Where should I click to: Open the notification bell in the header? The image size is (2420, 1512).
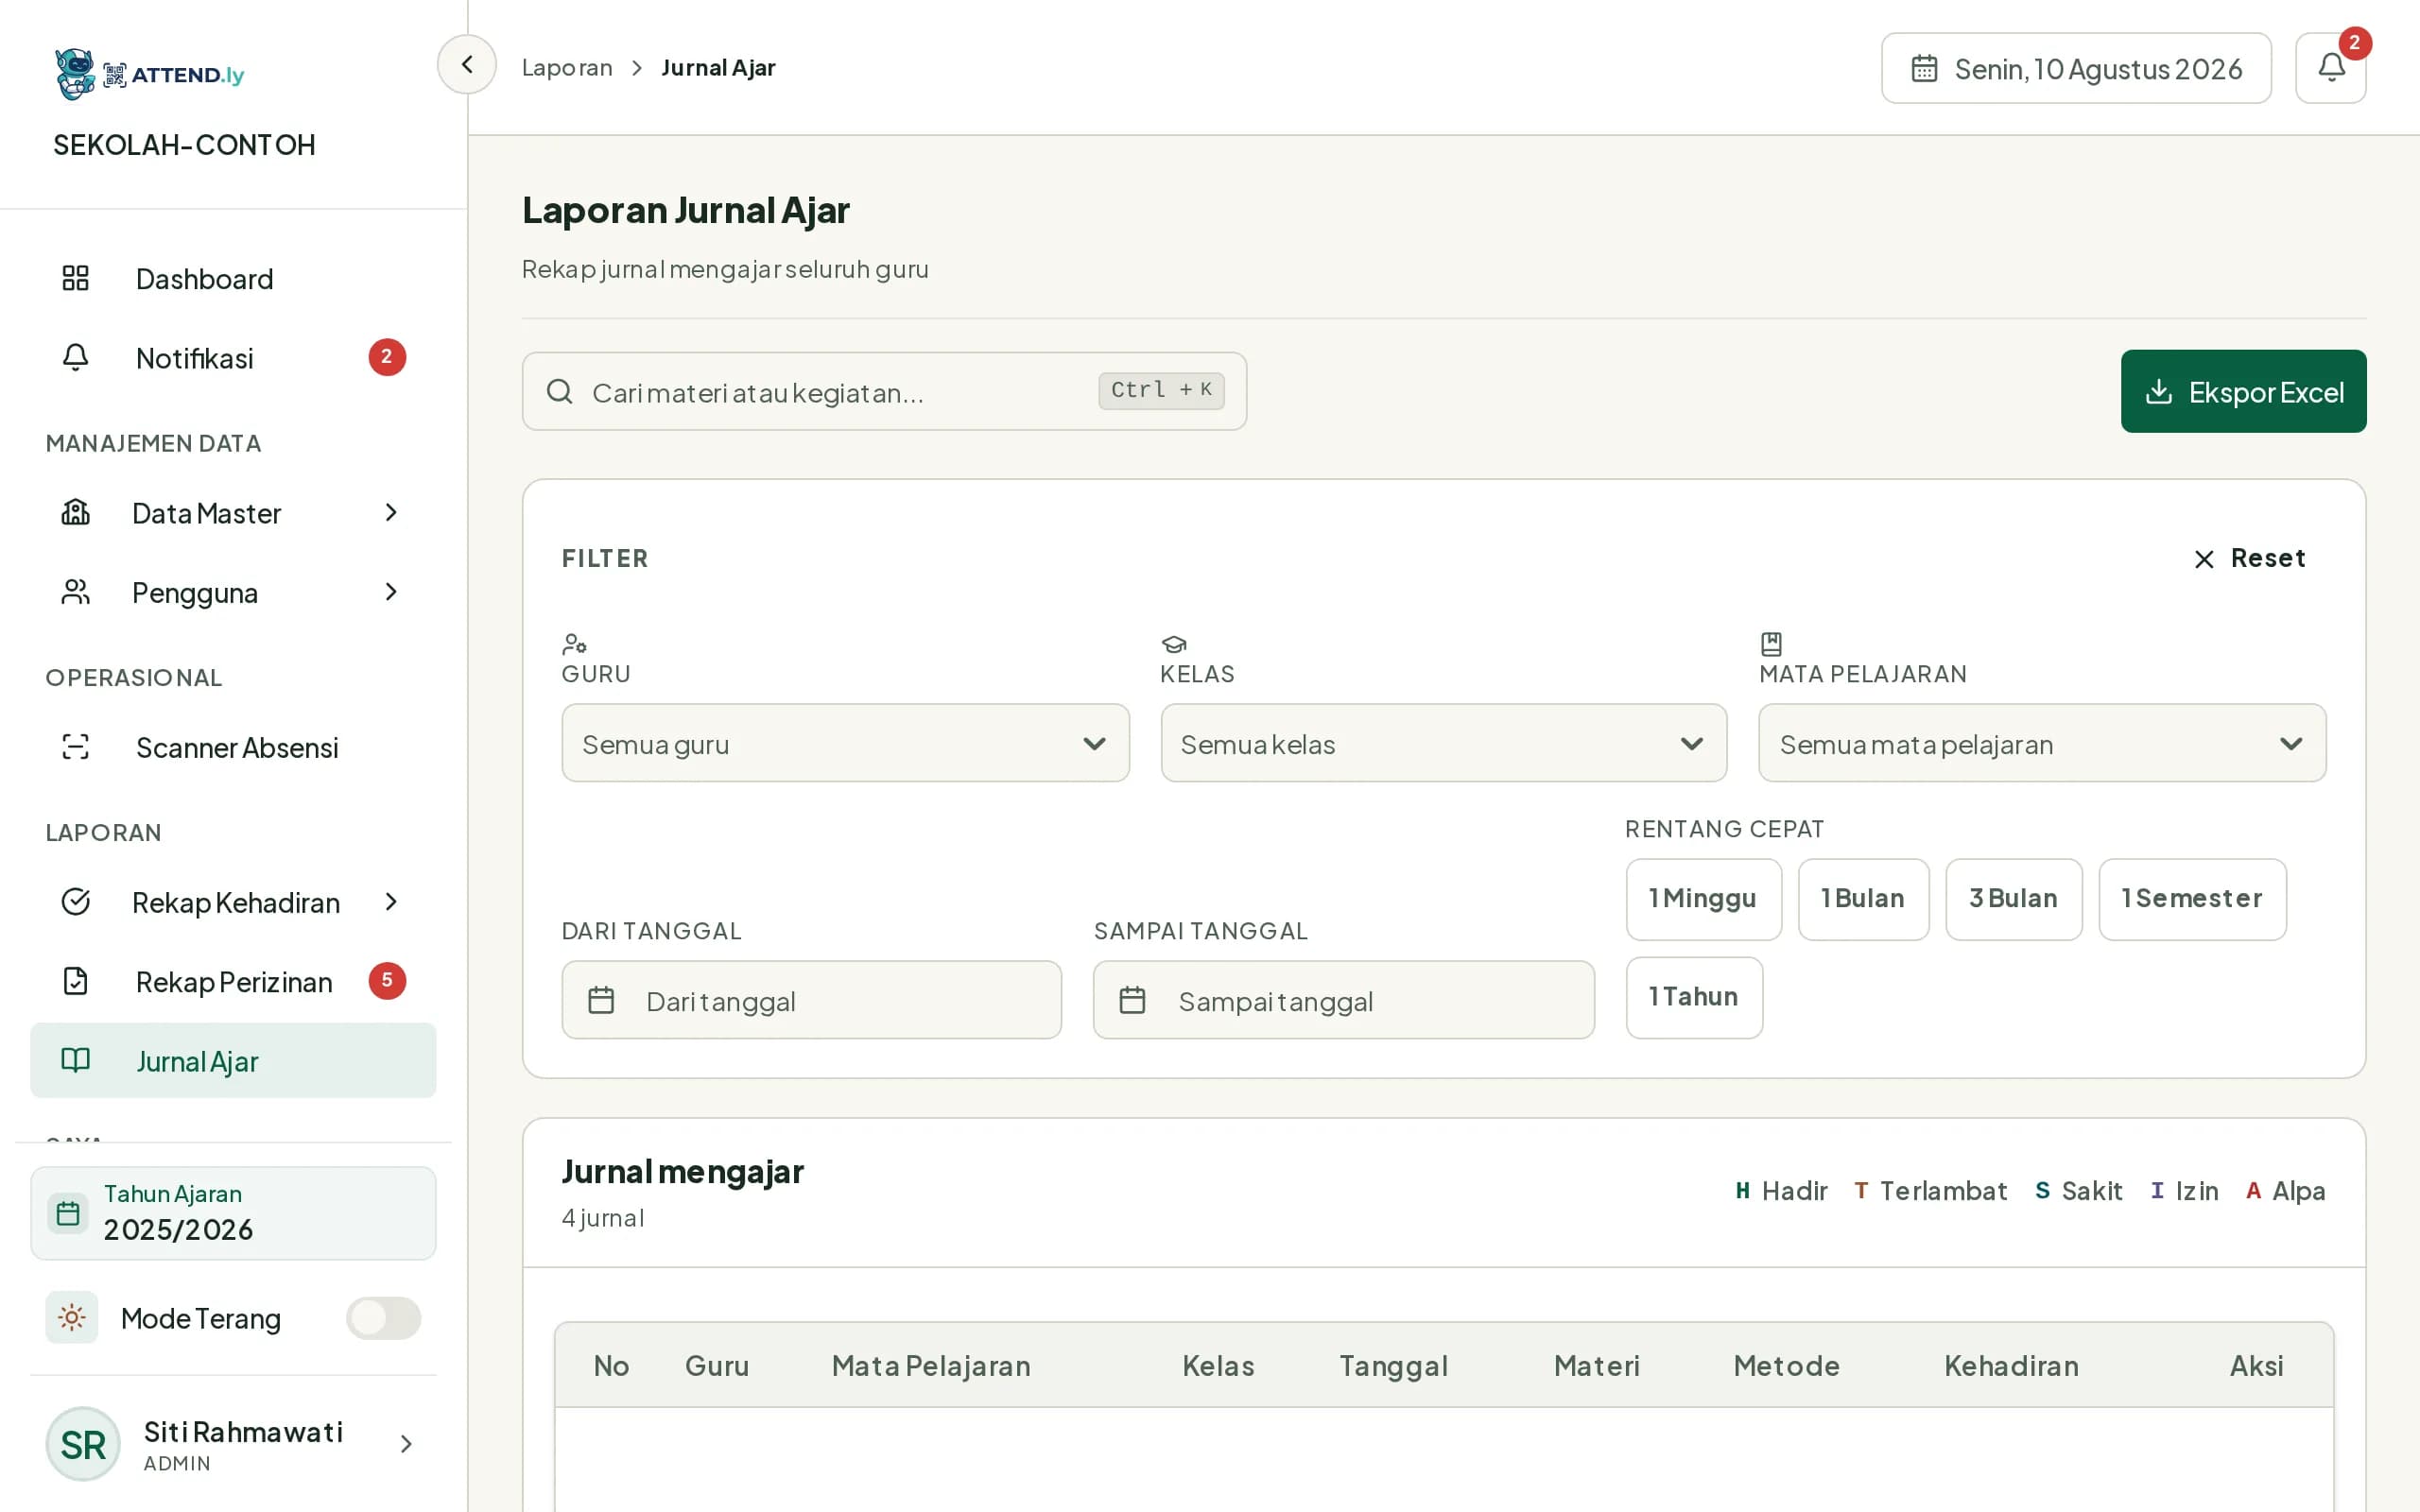pyautogui.click(x=2330, y=68)
